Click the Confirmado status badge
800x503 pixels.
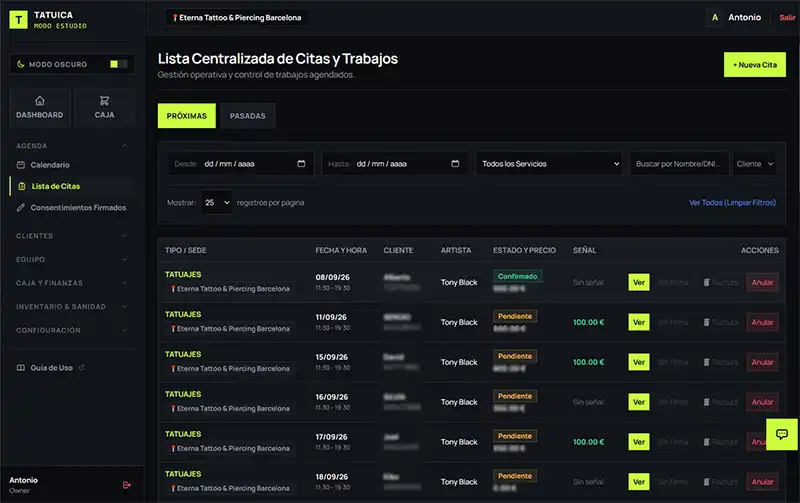517,276
